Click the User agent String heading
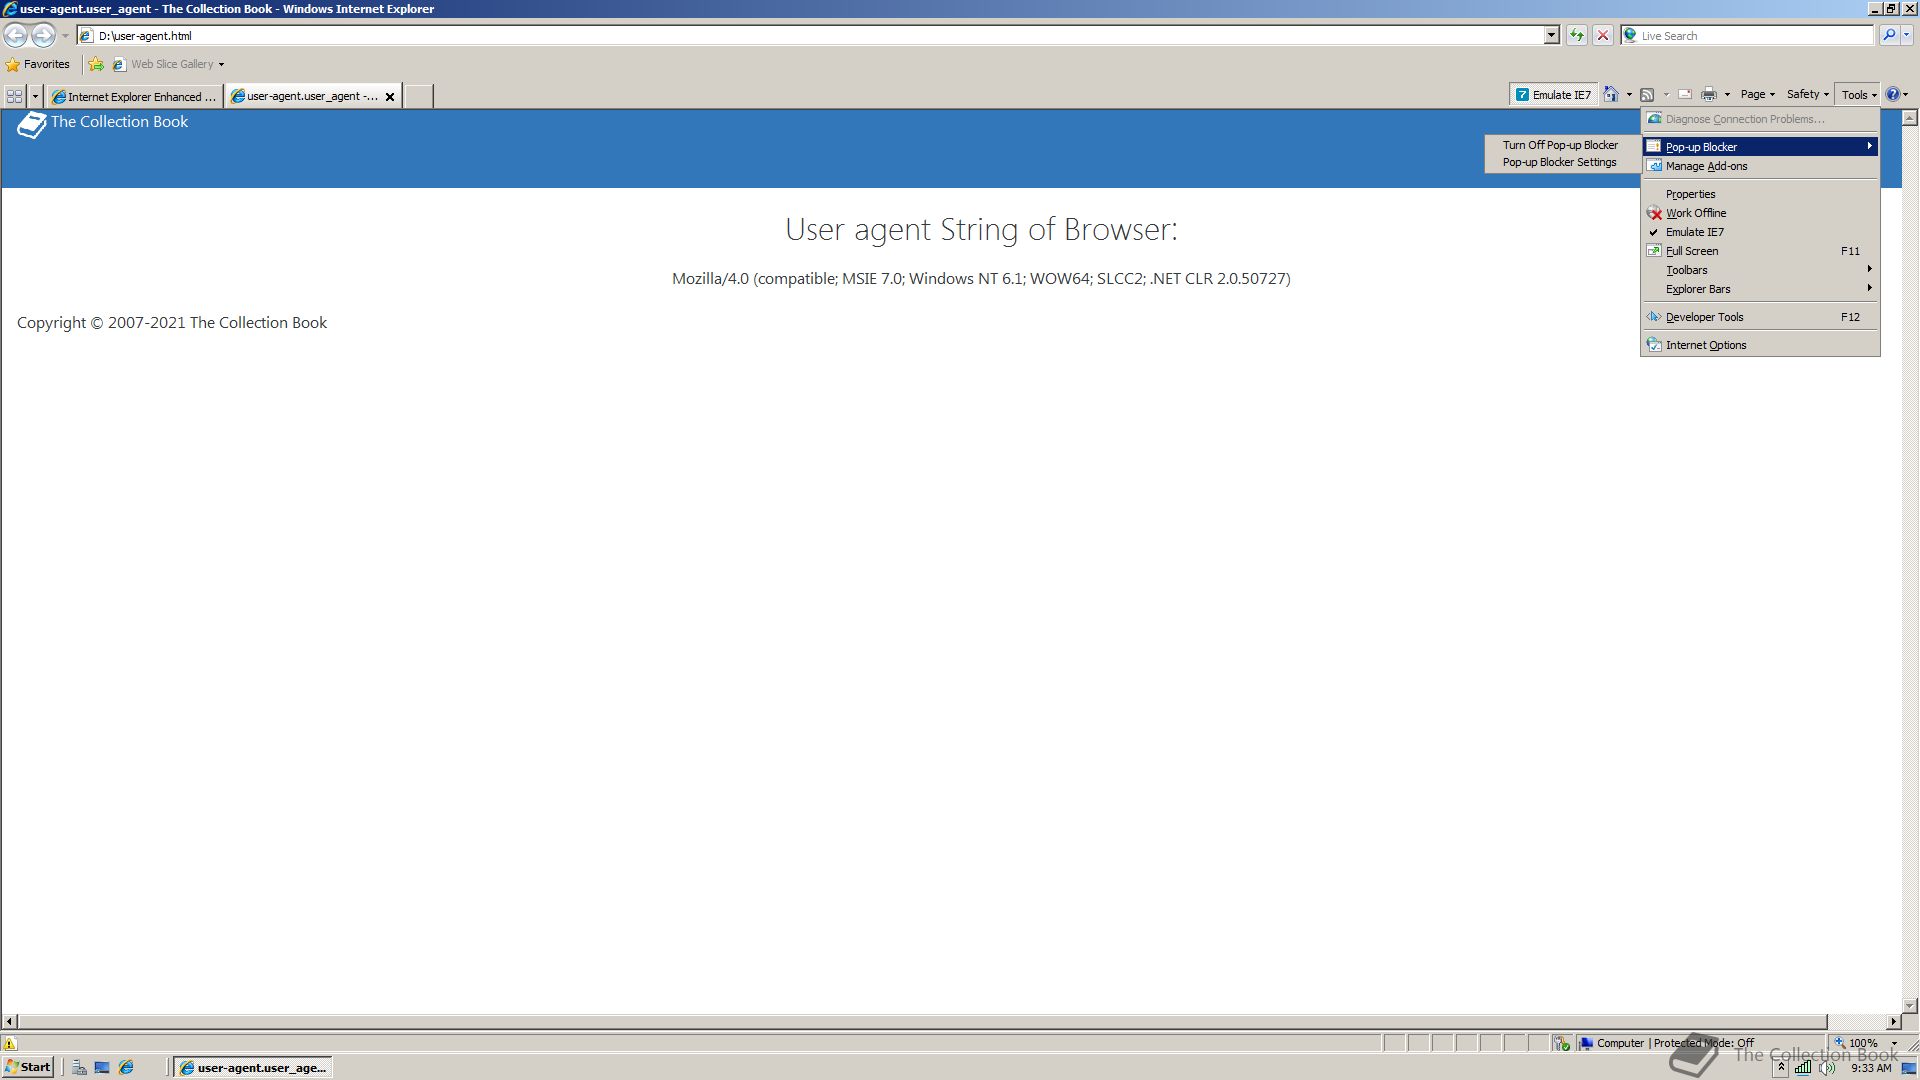The height and width of the screenshot is (1080, 1920). point(981,230)
